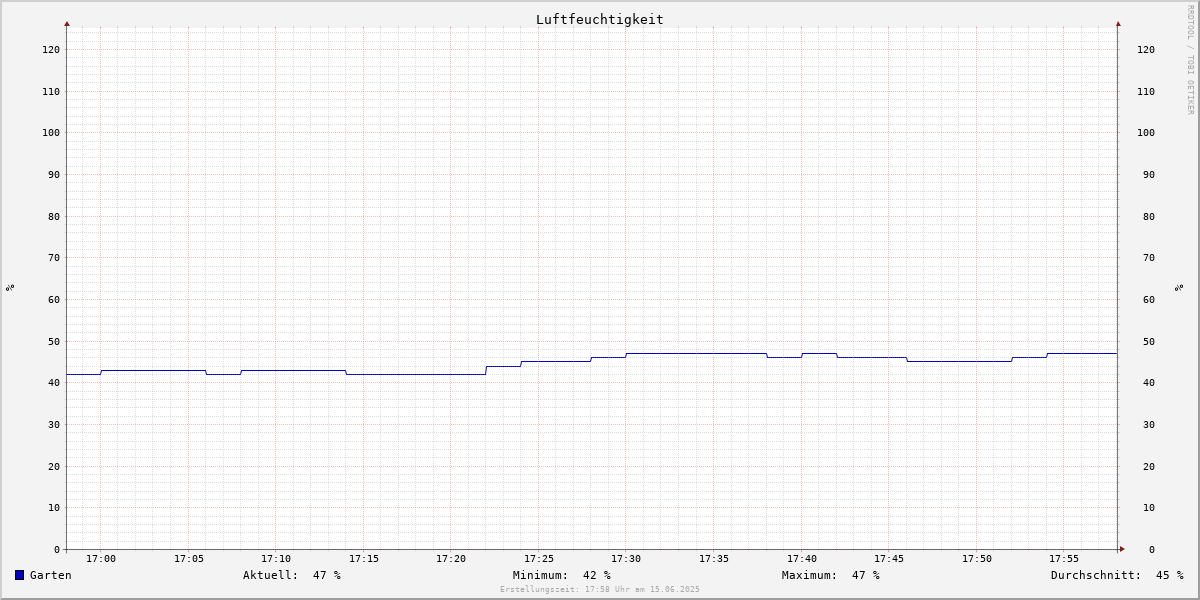This screenshot has height=600, width=1200.
Task: Click the 17:25 time axis label
Action: pyautogui.click(x=539, y=559)
